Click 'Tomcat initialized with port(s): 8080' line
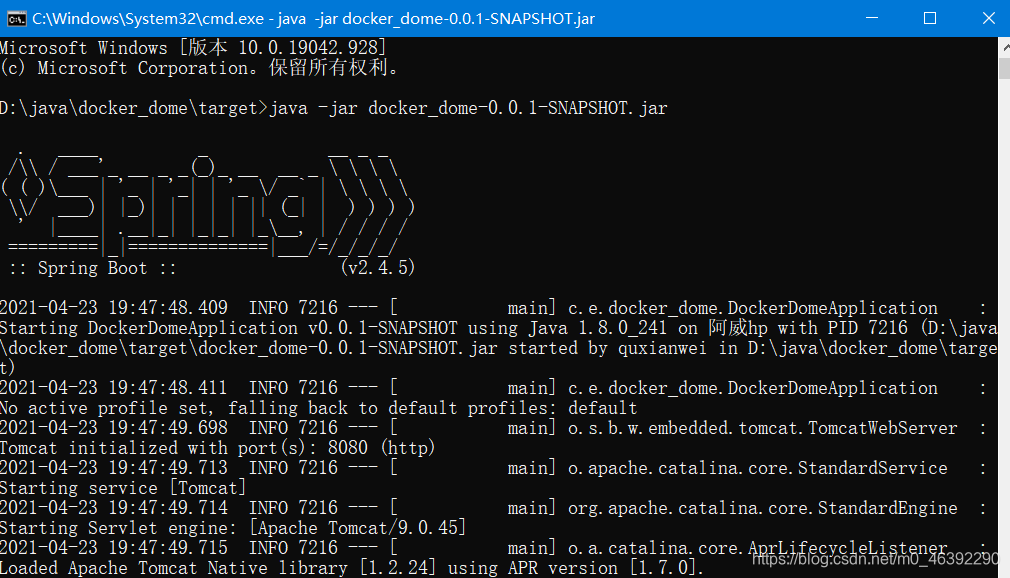The width and height of the screenshot is (1010, 578). (x=218, y=448)
